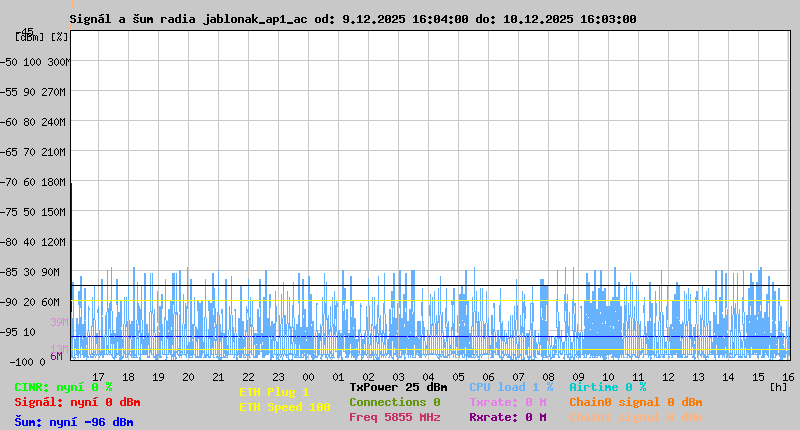Click the hour '12' label on time axis
The image size is (800, 430).
[x=668, y=377]
